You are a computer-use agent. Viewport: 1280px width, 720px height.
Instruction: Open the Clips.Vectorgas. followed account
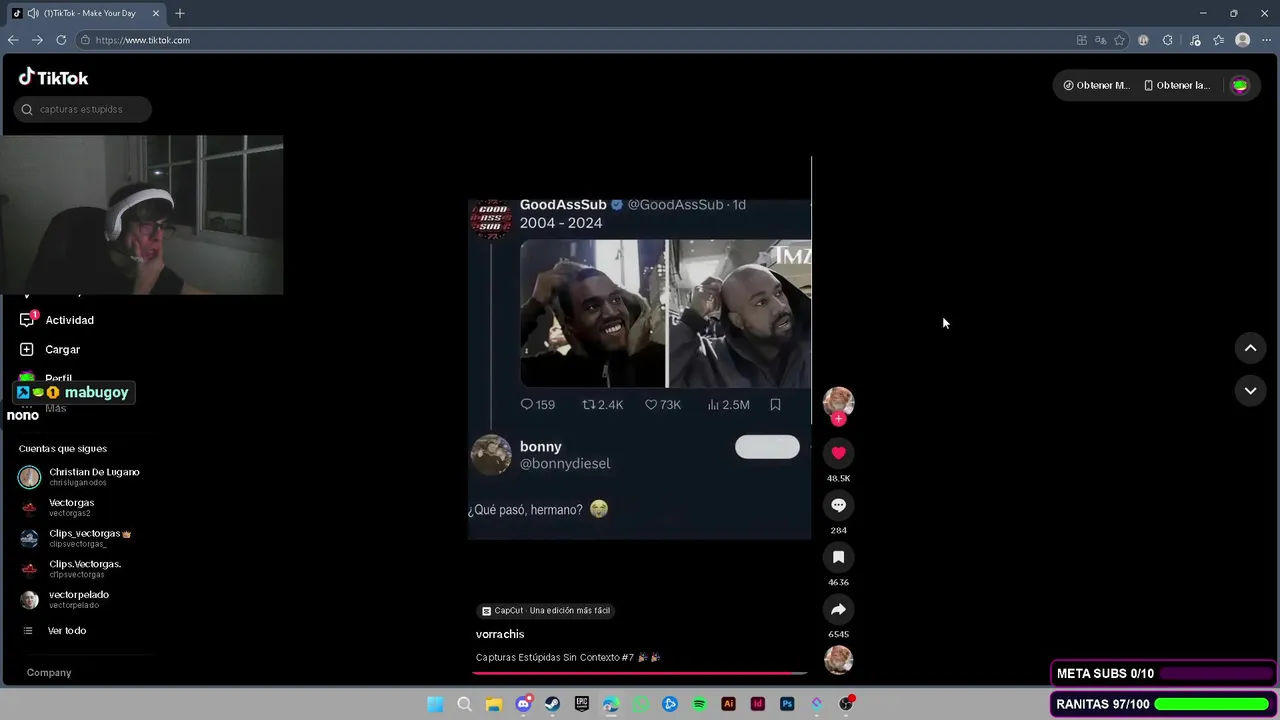(x=72, y=568)
